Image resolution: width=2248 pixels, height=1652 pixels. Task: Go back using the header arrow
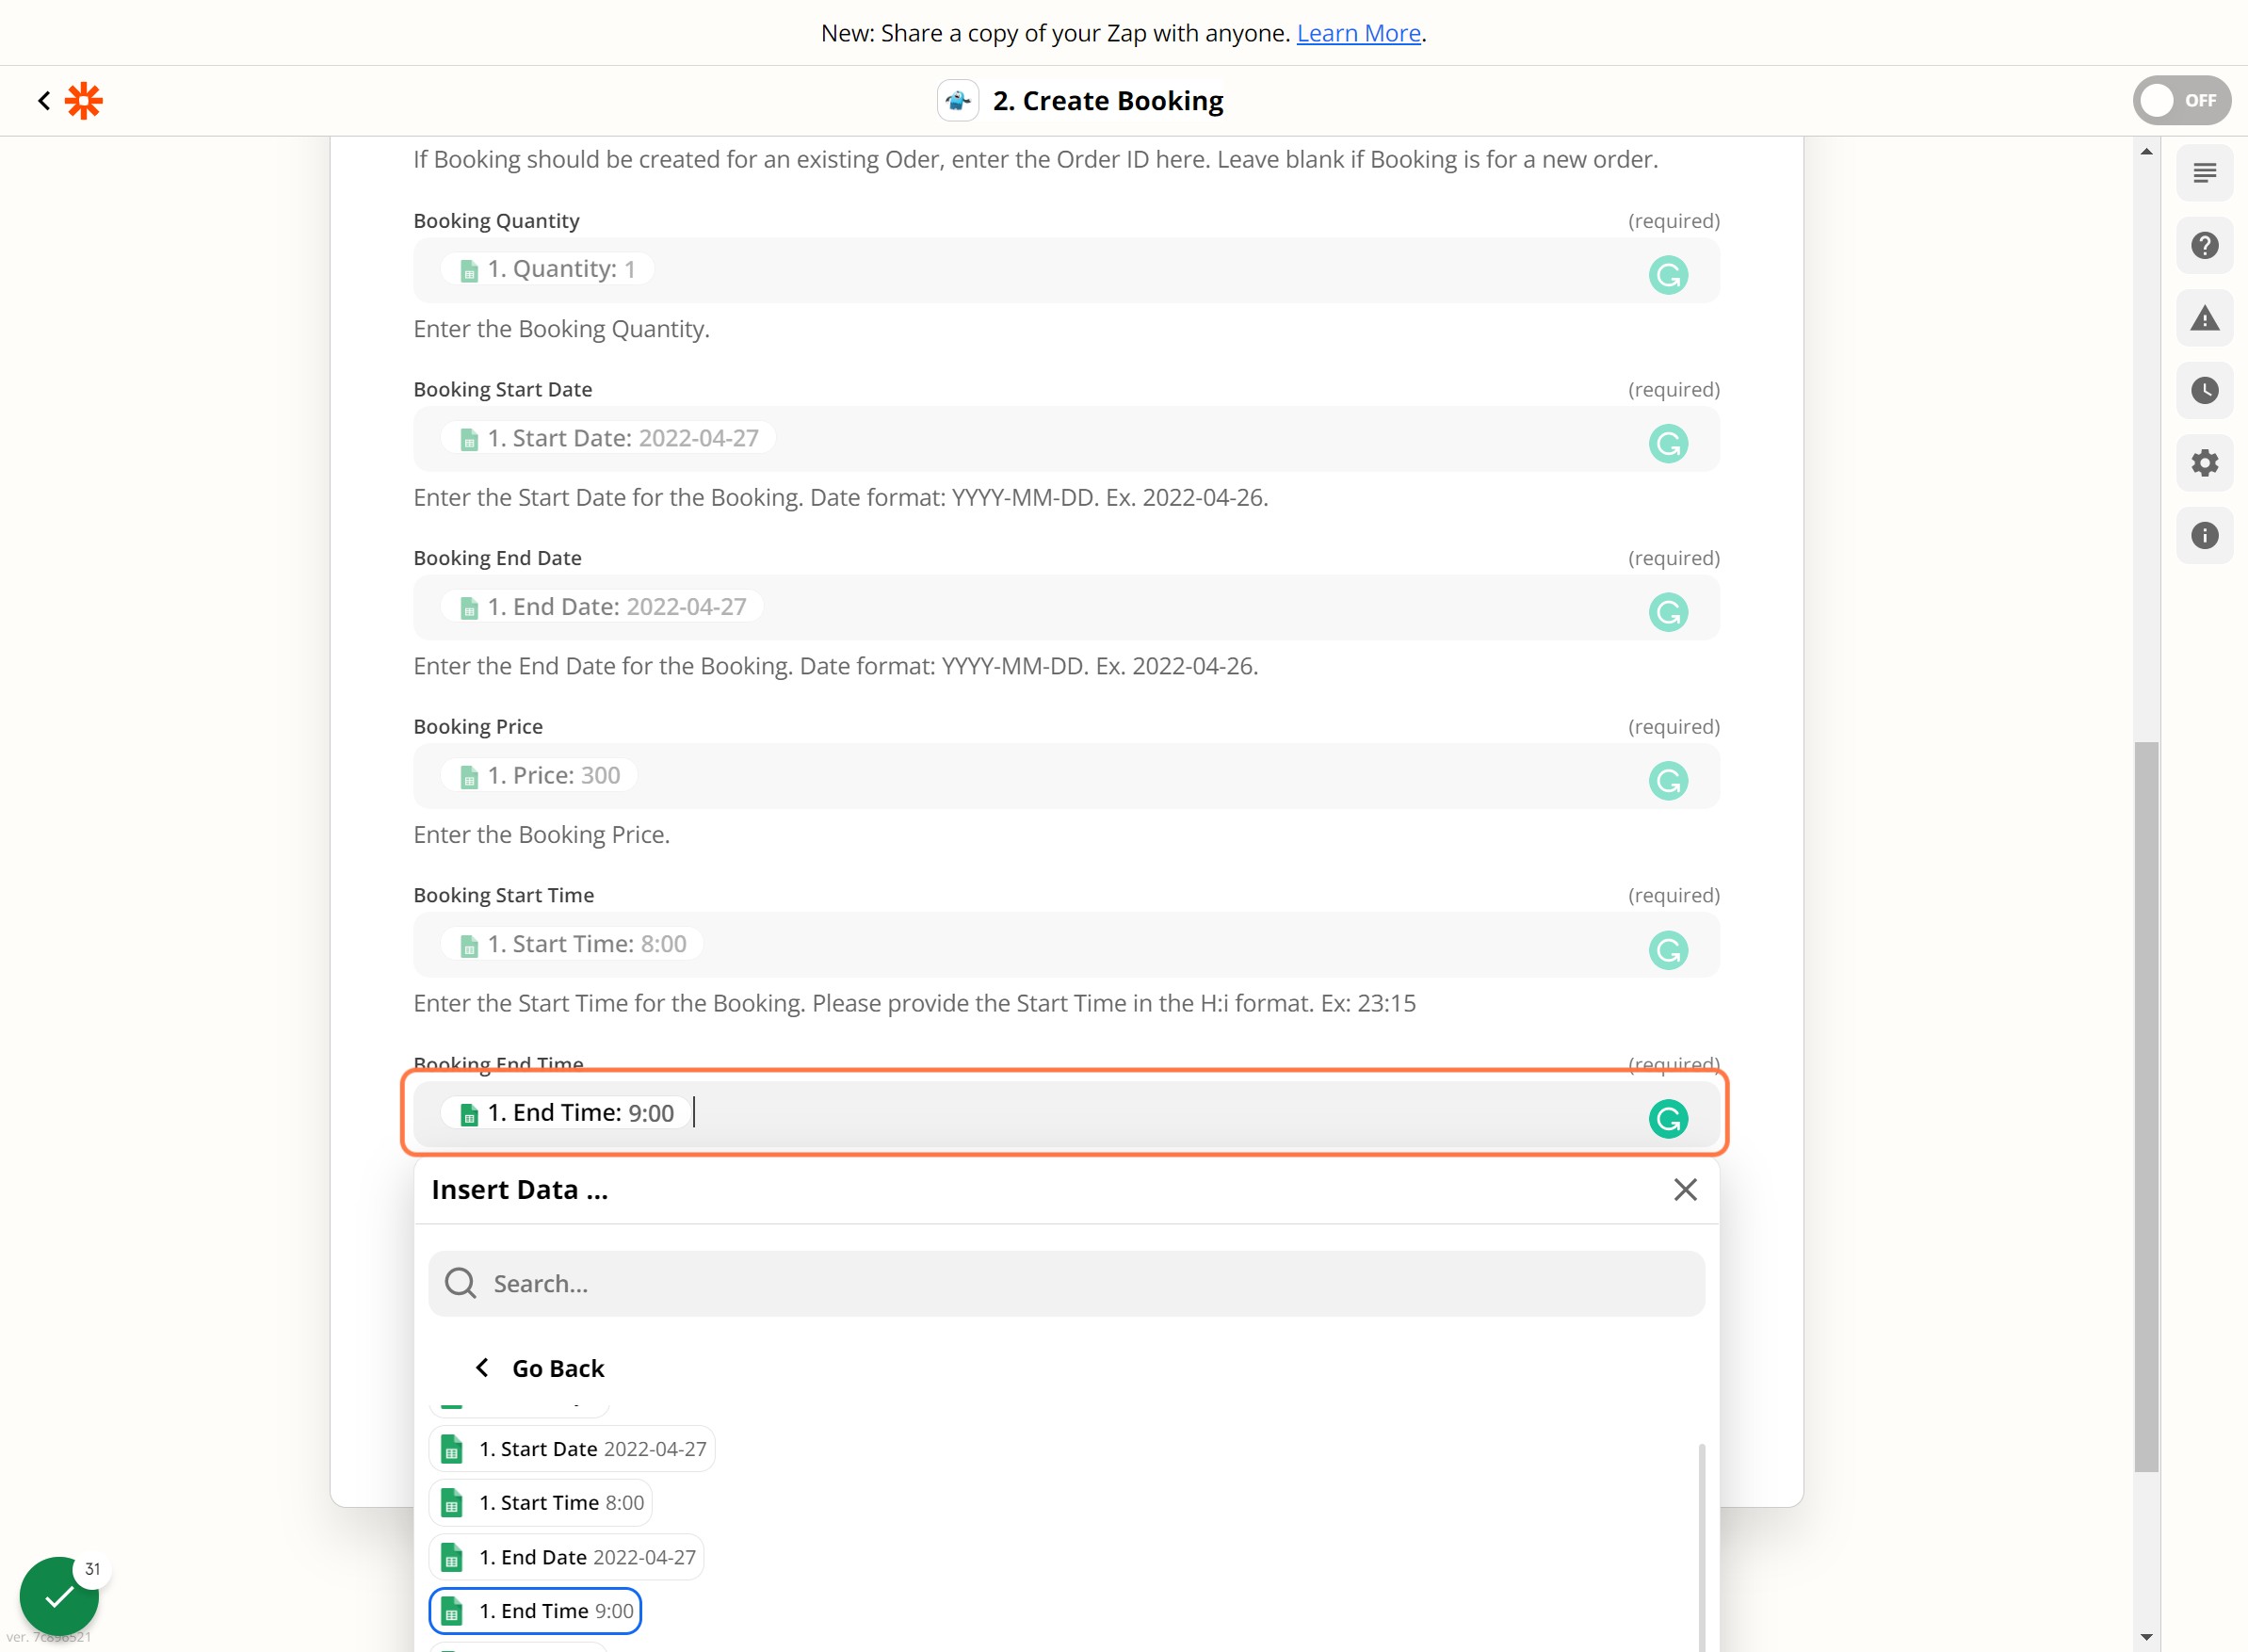[x=44, y=101]
